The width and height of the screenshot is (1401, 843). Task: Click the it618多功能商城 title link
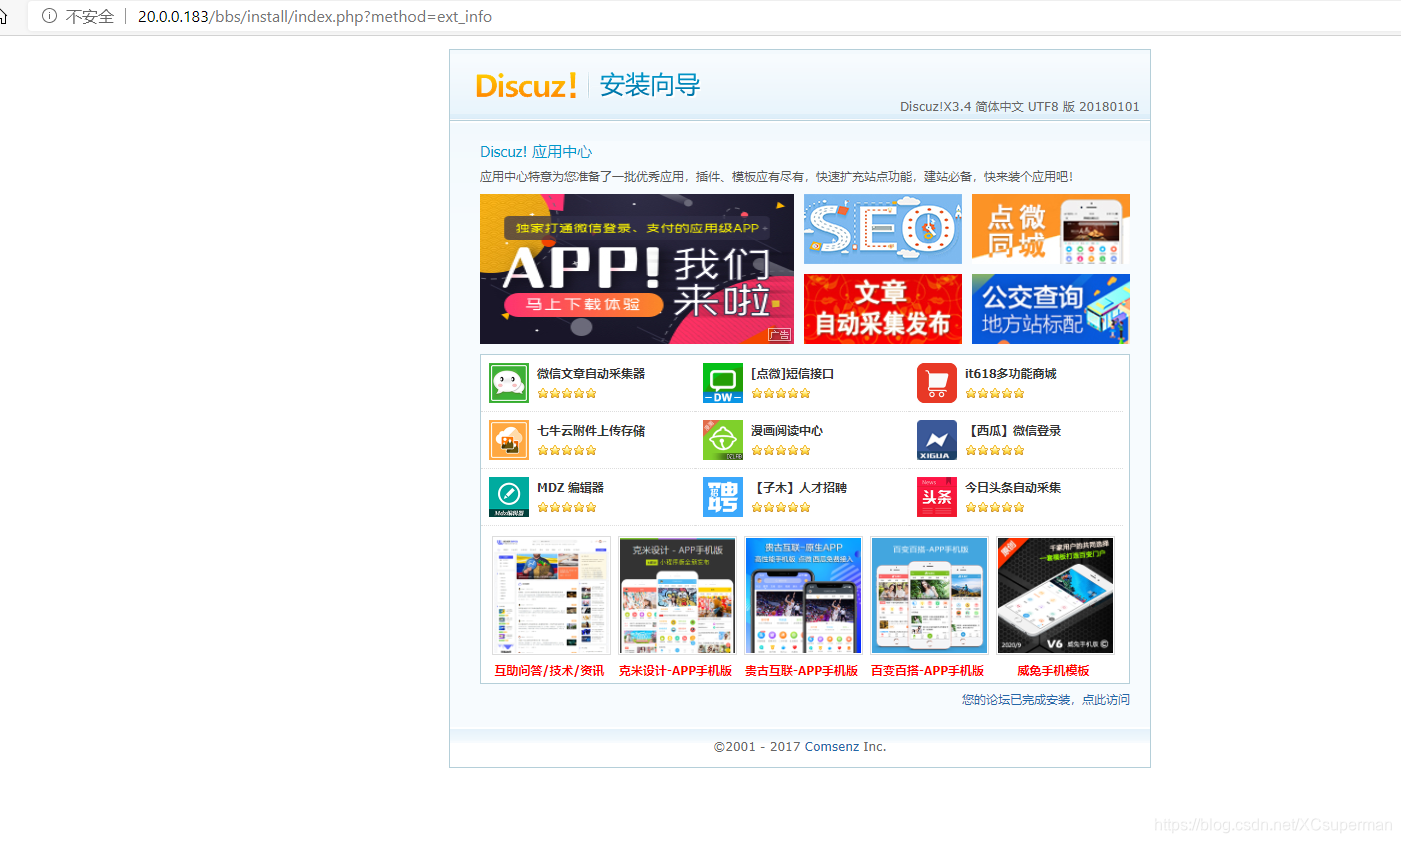pyautogui.click(x=1010, y=374)
